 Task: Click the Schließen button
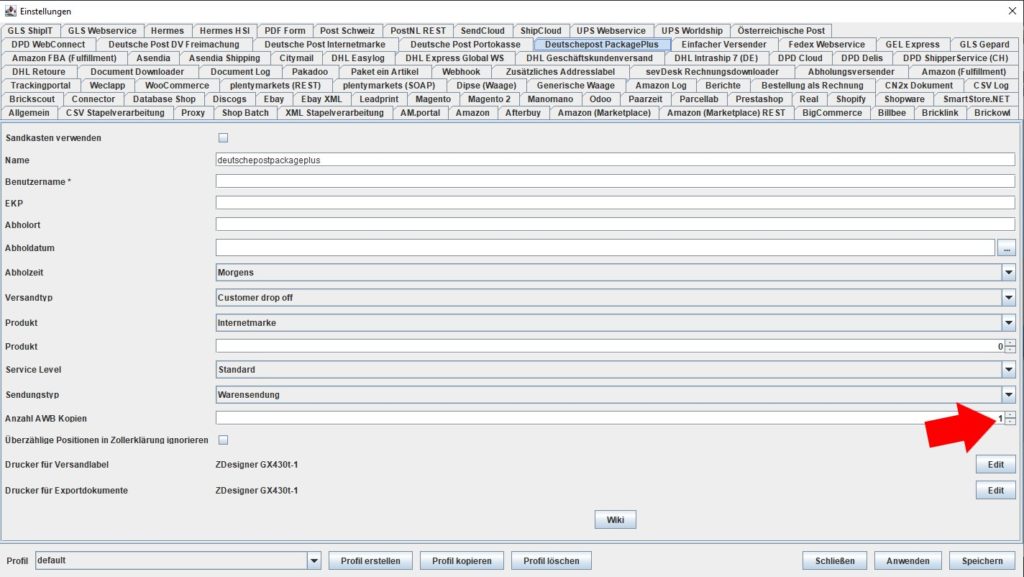click(x=835, y=561)
